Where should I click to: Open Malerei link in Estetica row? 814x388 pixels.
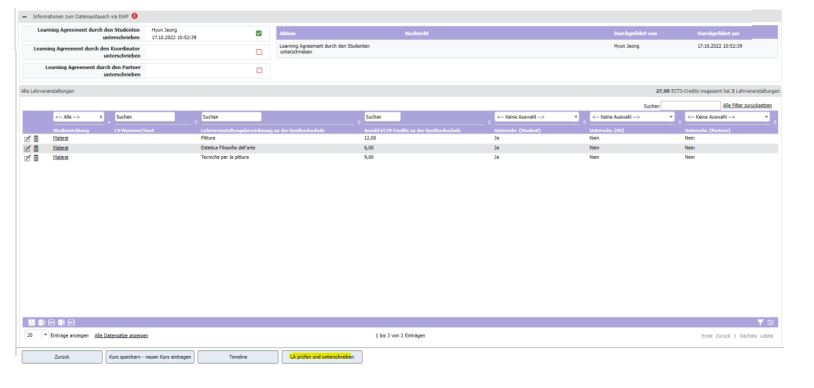(x=60, y=148)
